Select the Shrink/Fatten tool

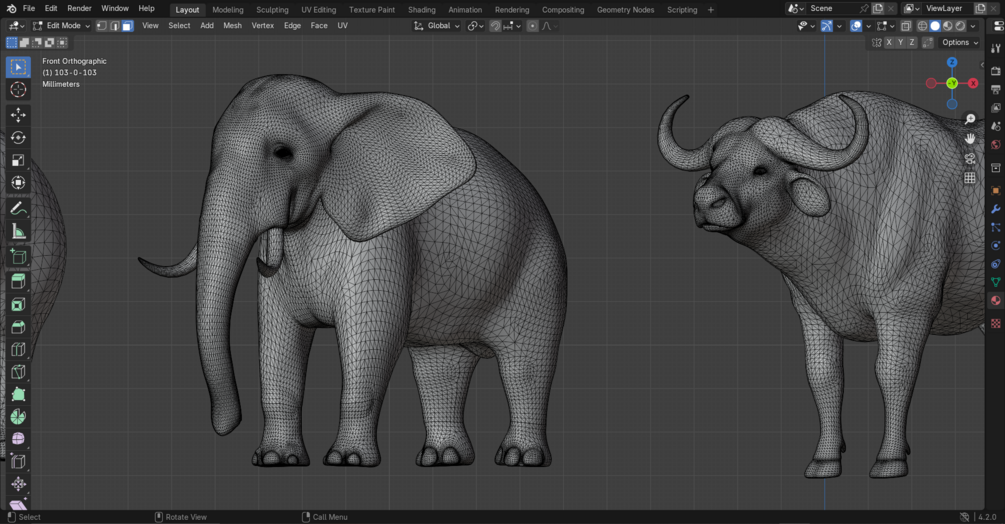(x=18, y=484)
